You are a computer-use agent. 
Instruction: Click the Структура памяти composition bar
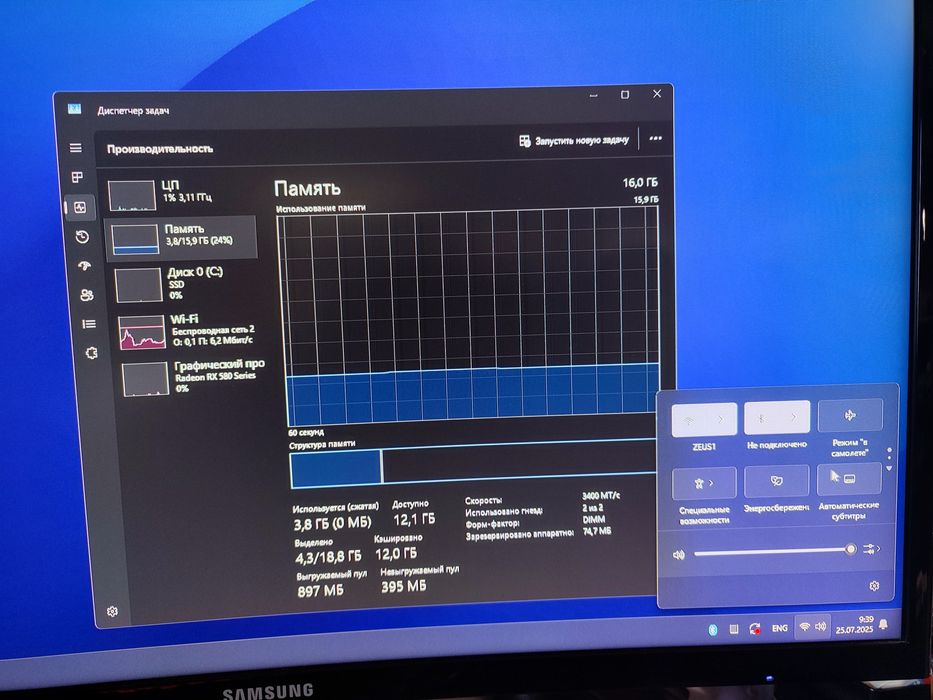pos(474,465)
